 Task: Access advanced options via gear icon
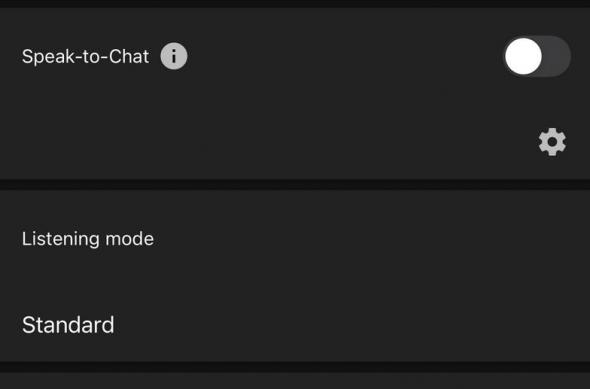552,142
